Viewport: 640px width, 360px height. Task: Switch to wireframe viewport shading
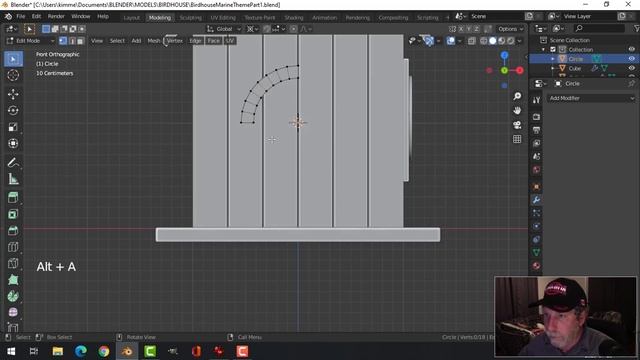484,41
